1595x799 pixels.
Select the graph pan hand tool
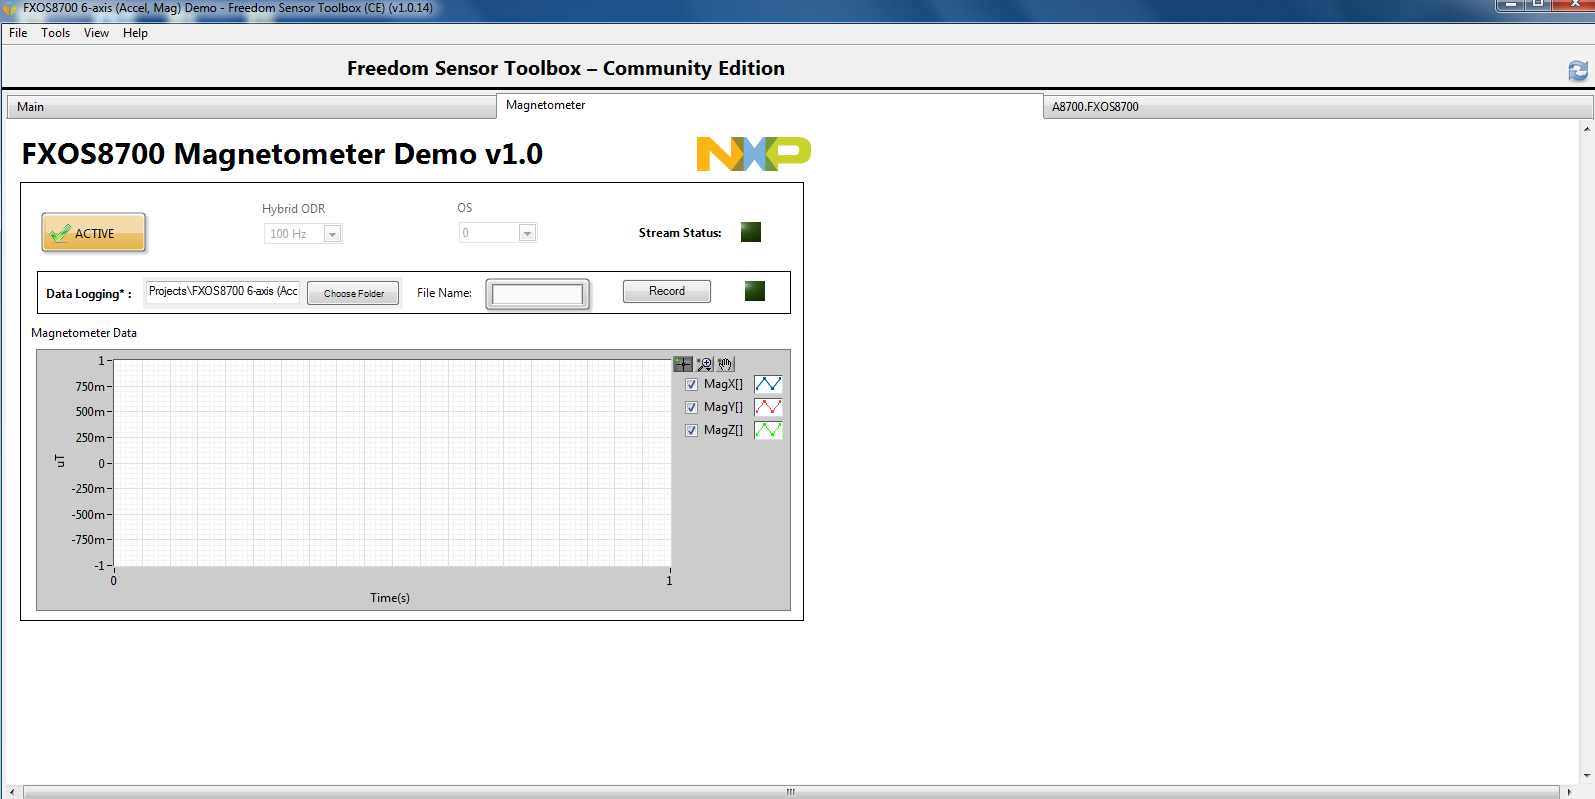tap(725, 364)
